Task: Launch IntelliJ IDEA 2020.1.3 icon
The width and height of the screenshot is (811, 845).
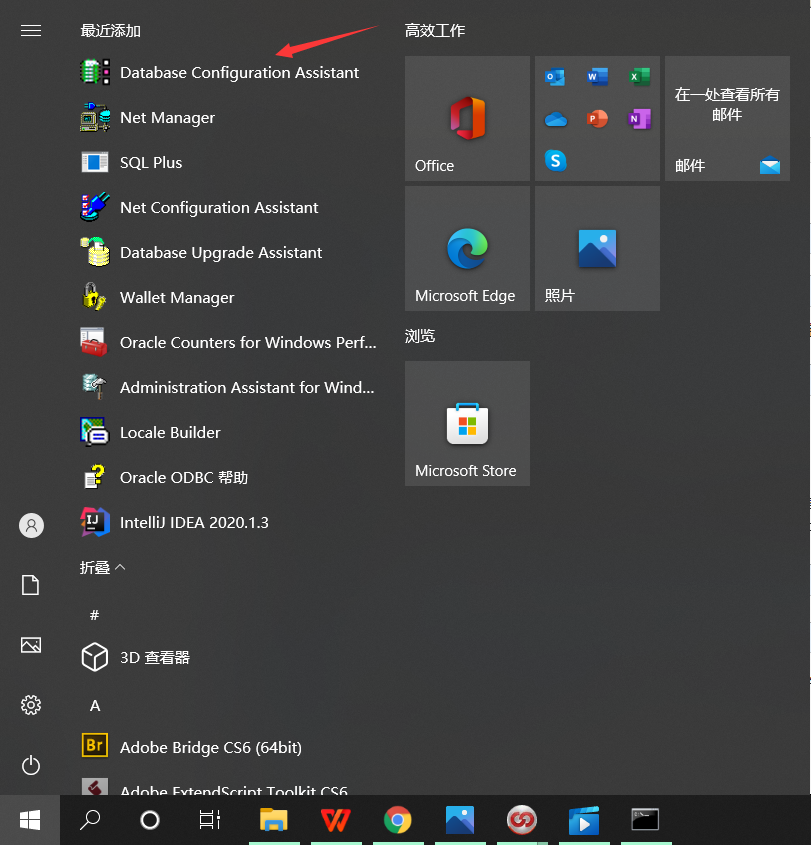Action: (x=95, y=522)
